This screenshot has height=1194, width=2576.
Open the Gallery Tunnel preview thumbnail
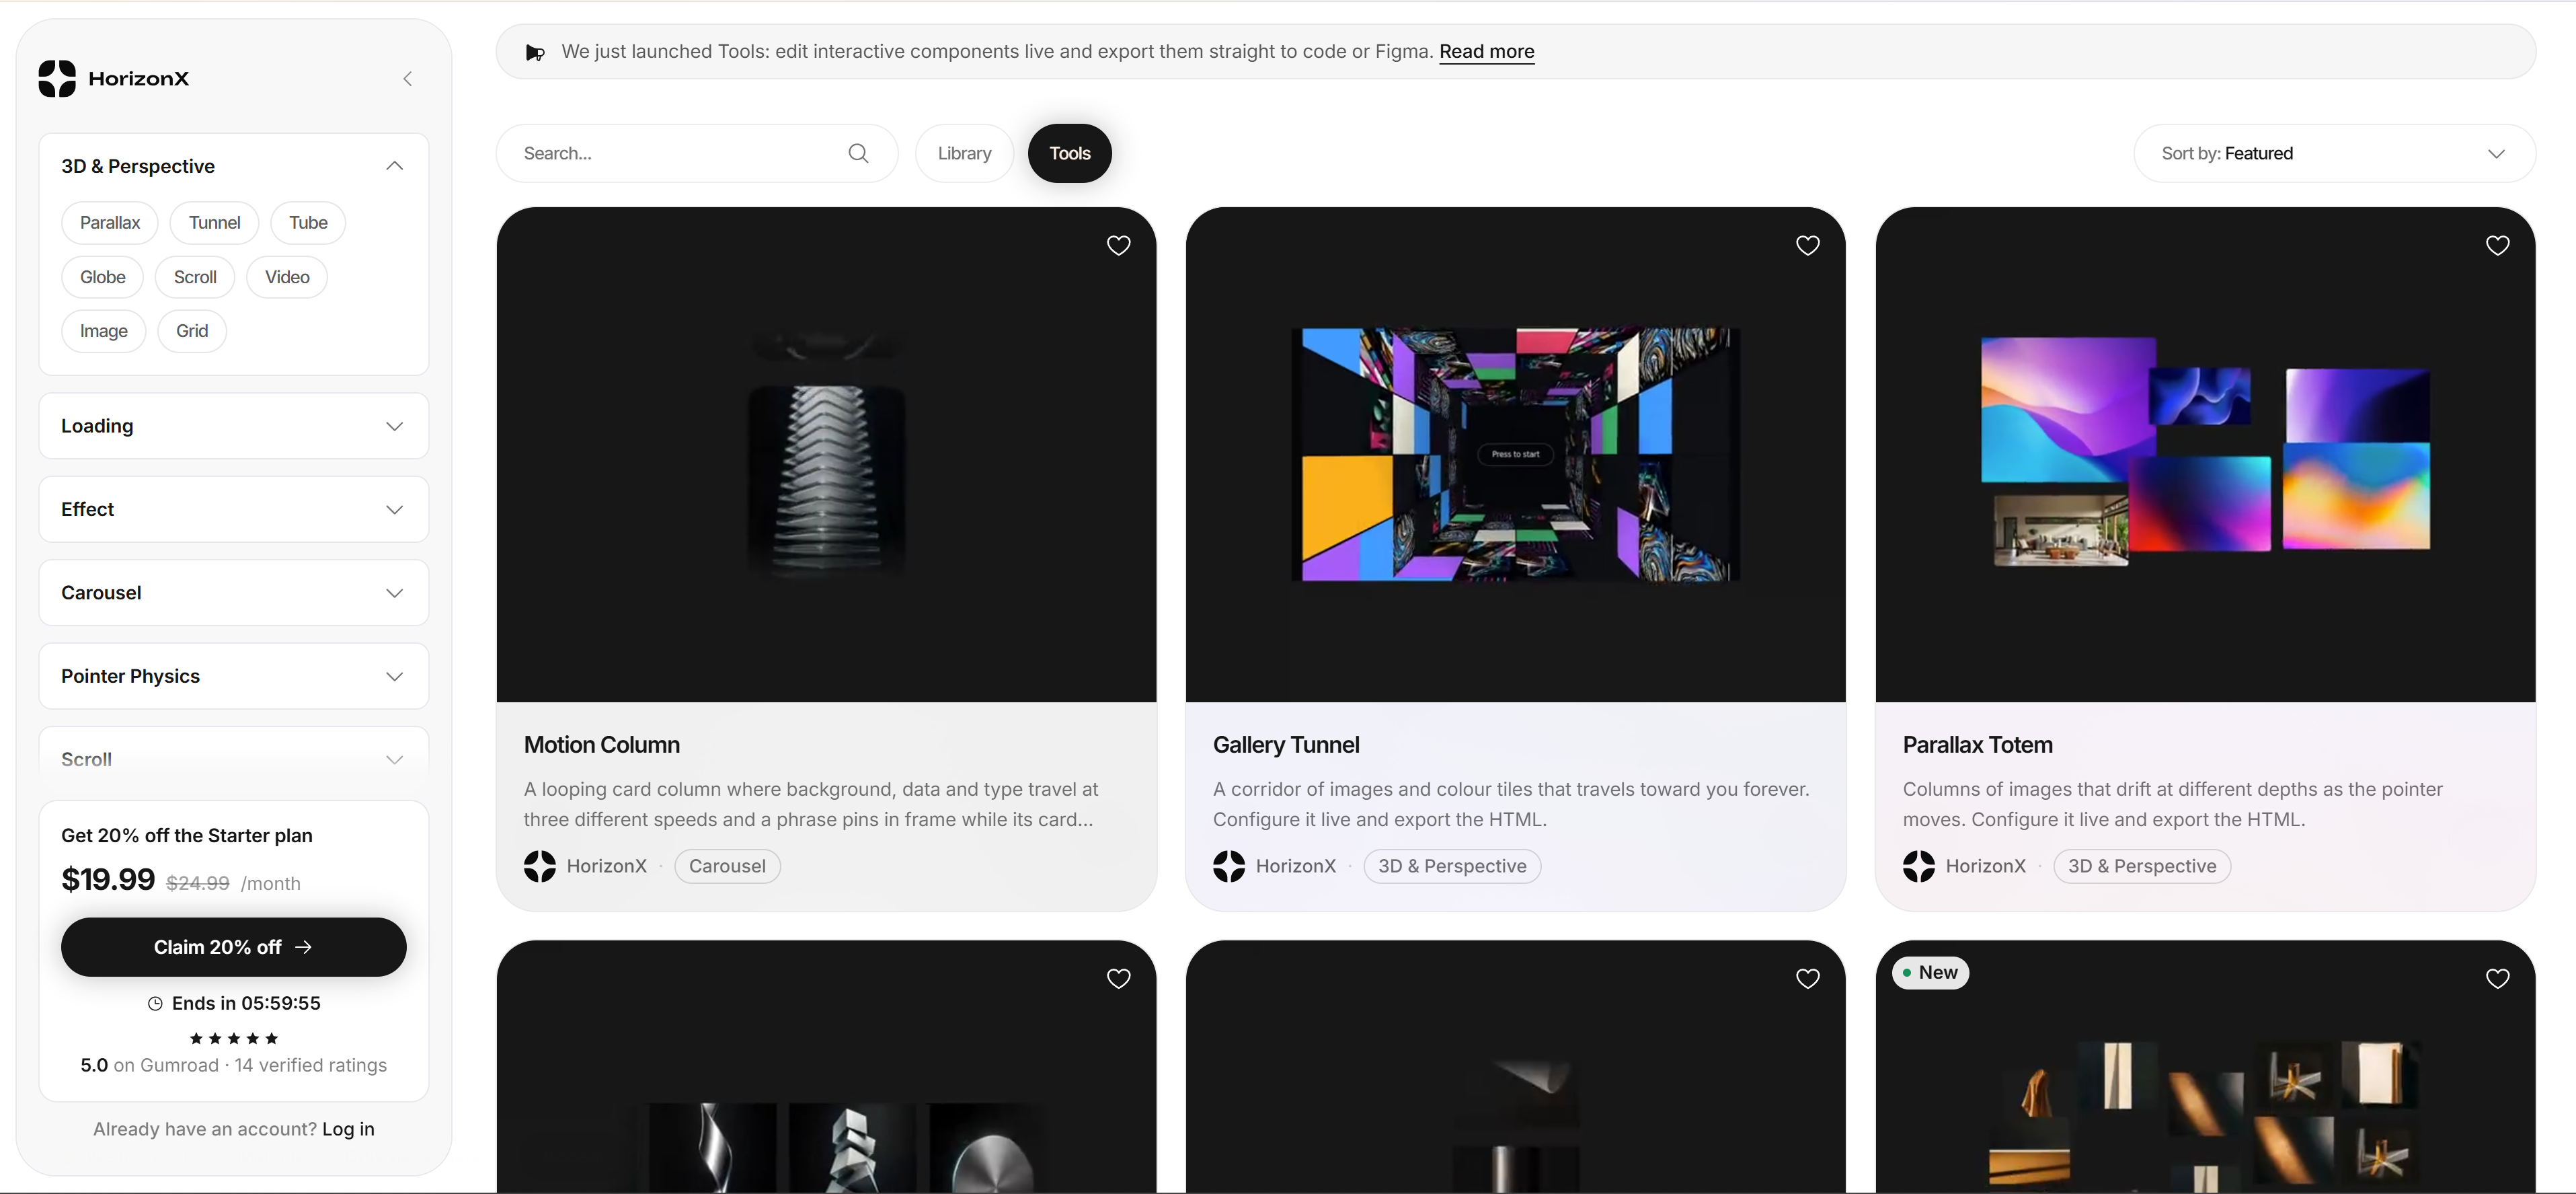(1516, 455)
